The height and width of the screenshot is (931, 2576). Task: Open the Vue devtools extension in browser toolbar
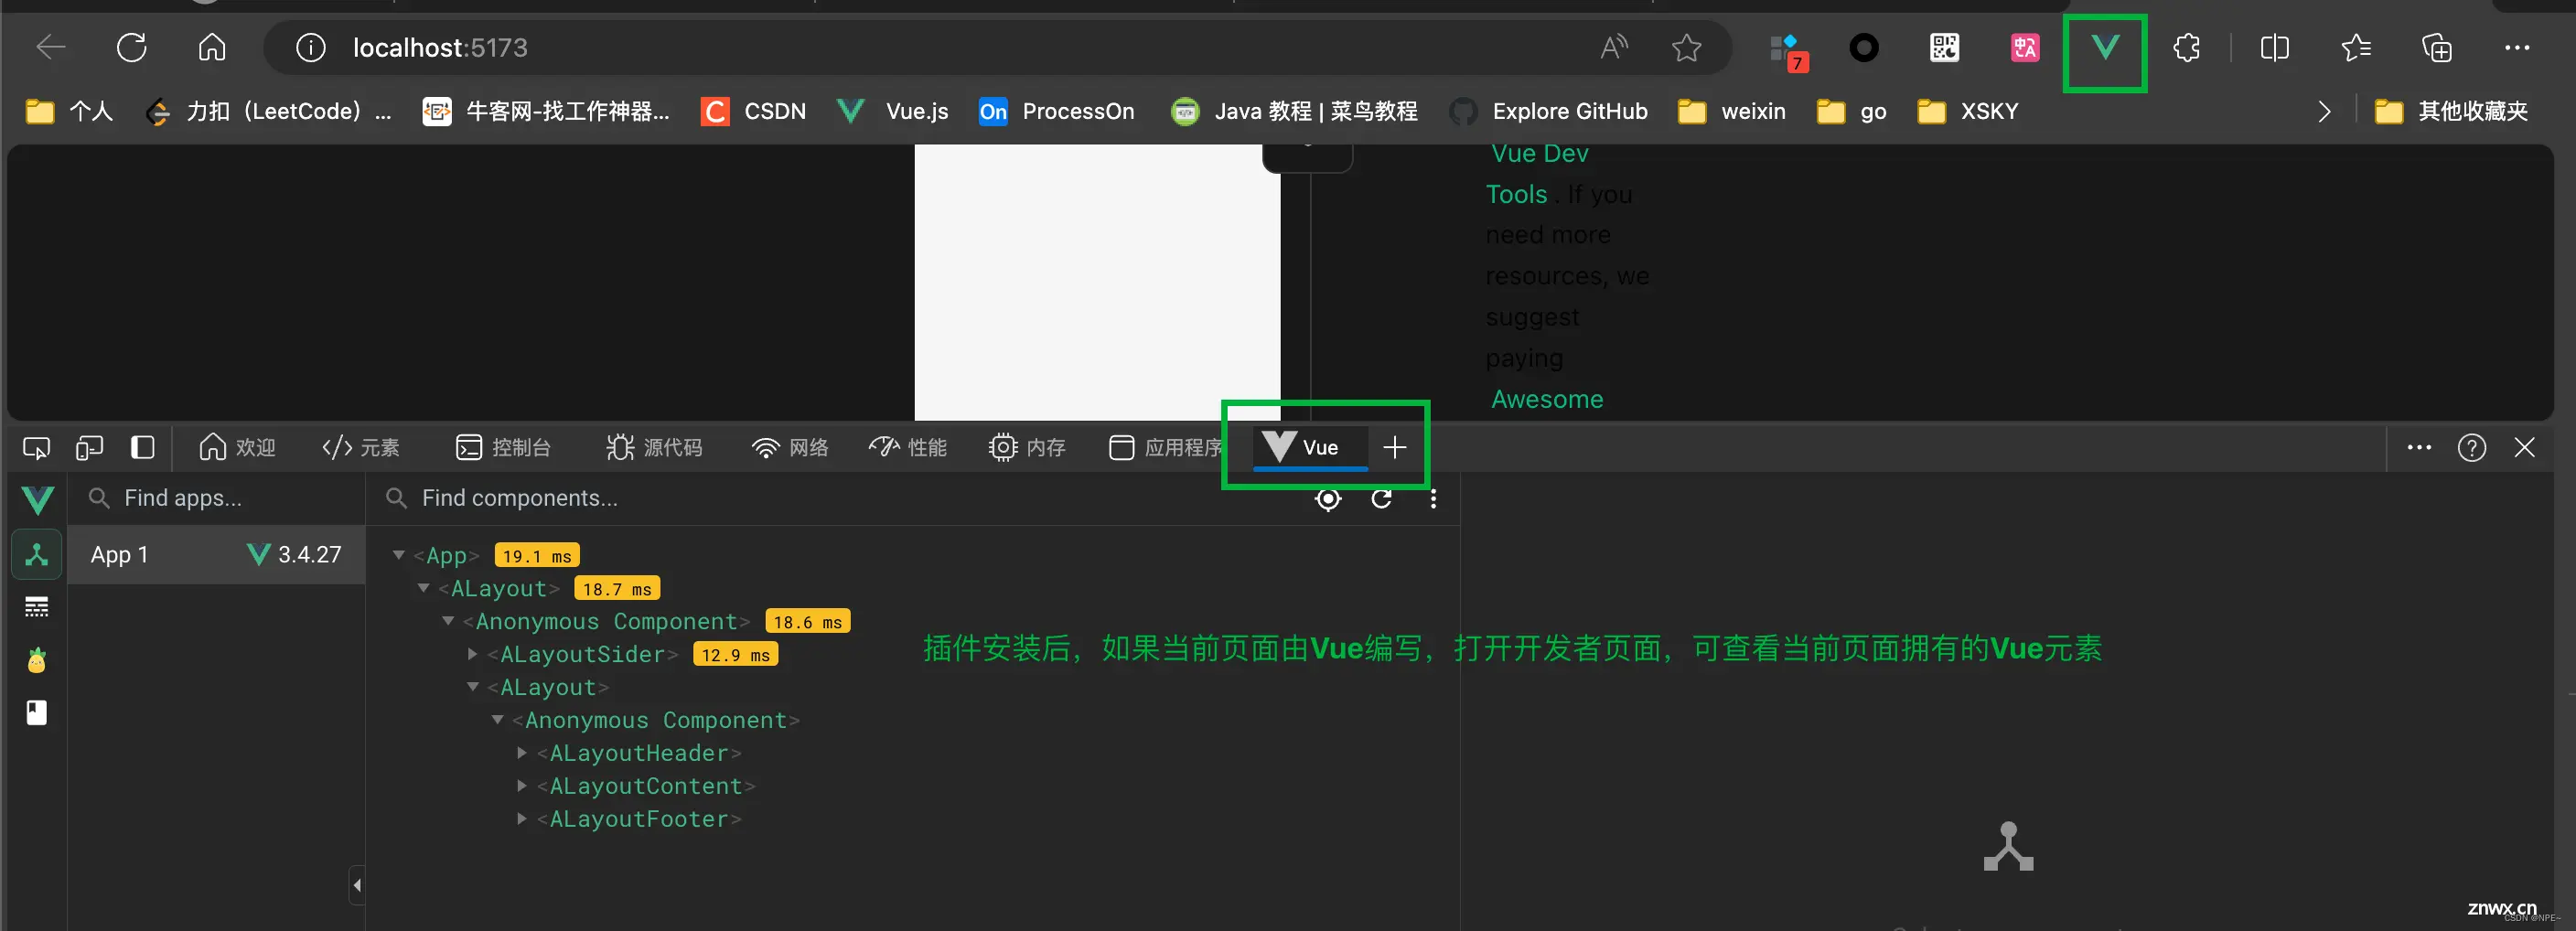(x=2105, y=47)
